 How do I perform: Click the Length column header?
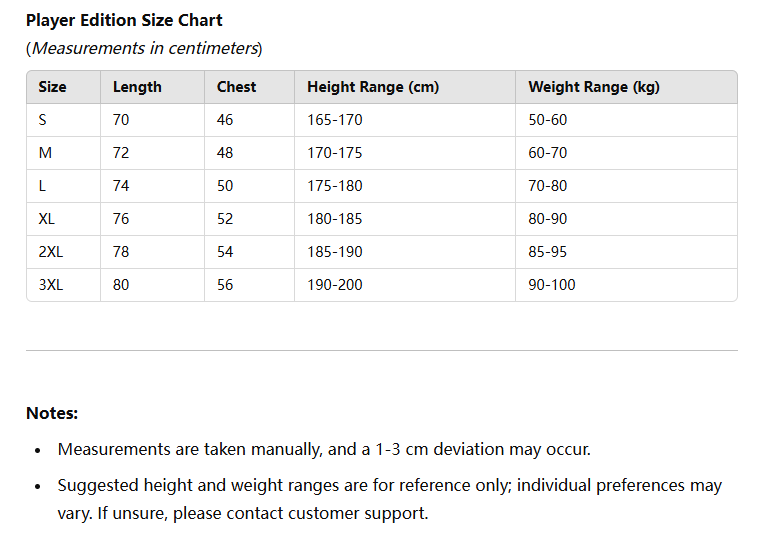(x=153, y=87)
